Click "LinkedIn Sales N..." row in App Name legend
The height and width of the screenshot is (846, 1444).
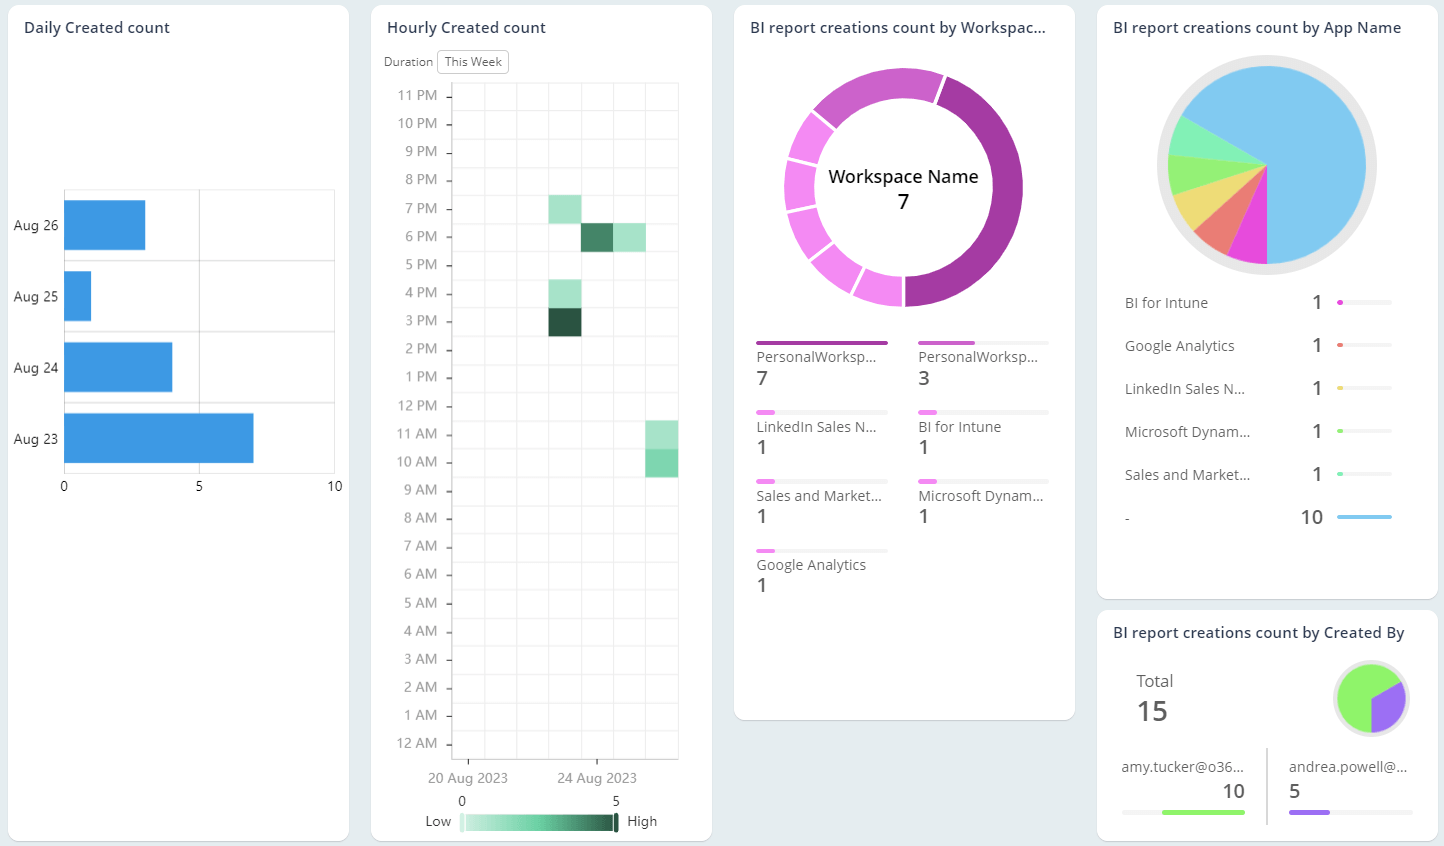pyautogui.click(x=1185, y=388)
